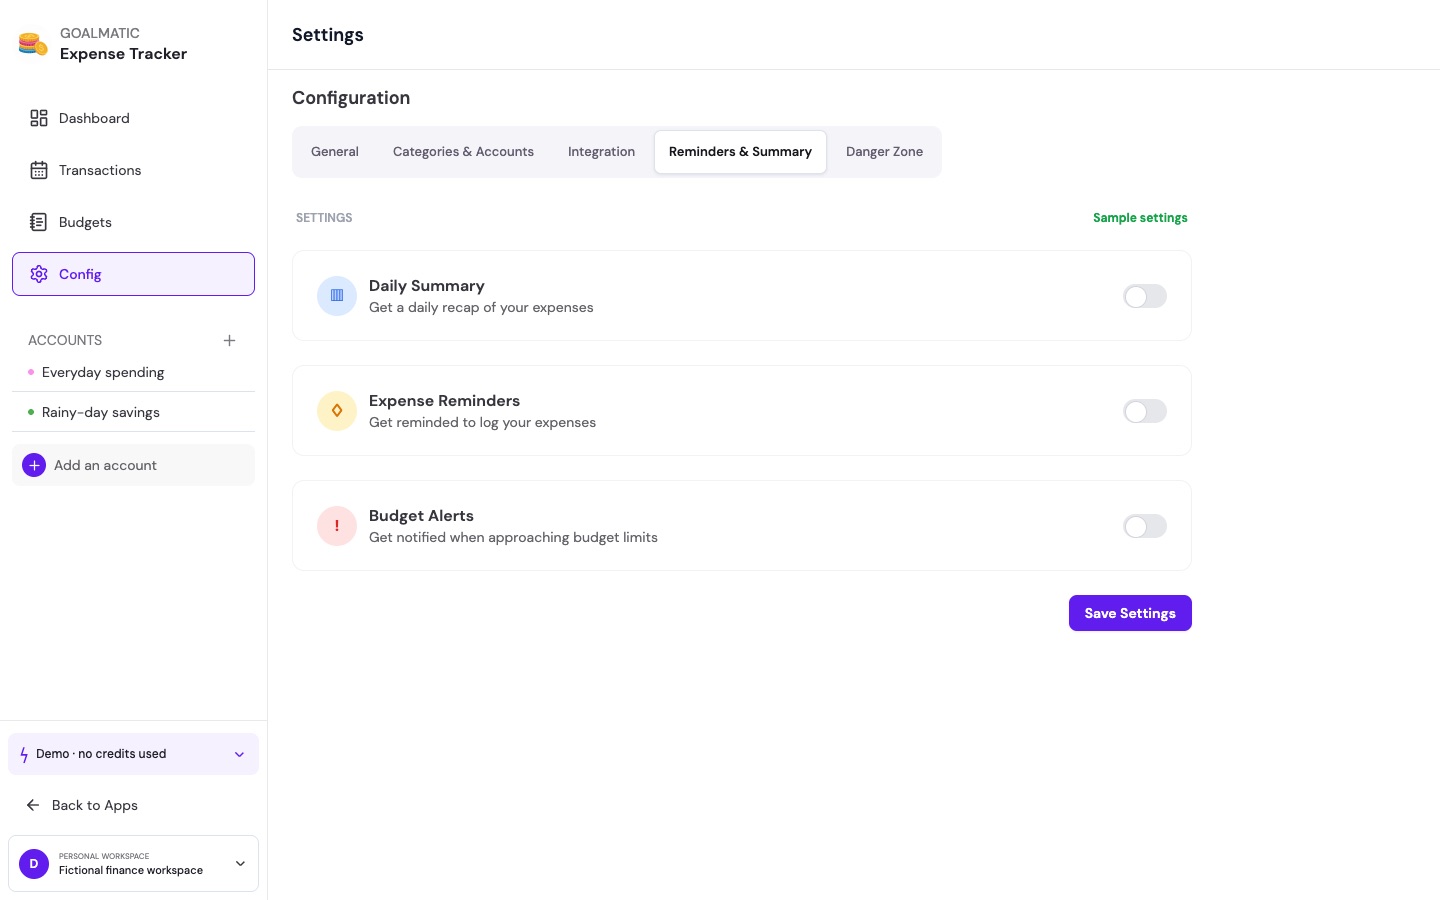The width and height of the screenshot is (1440, 900).
Task: Click the Budget Alerts title text
Action: point(421,516)
